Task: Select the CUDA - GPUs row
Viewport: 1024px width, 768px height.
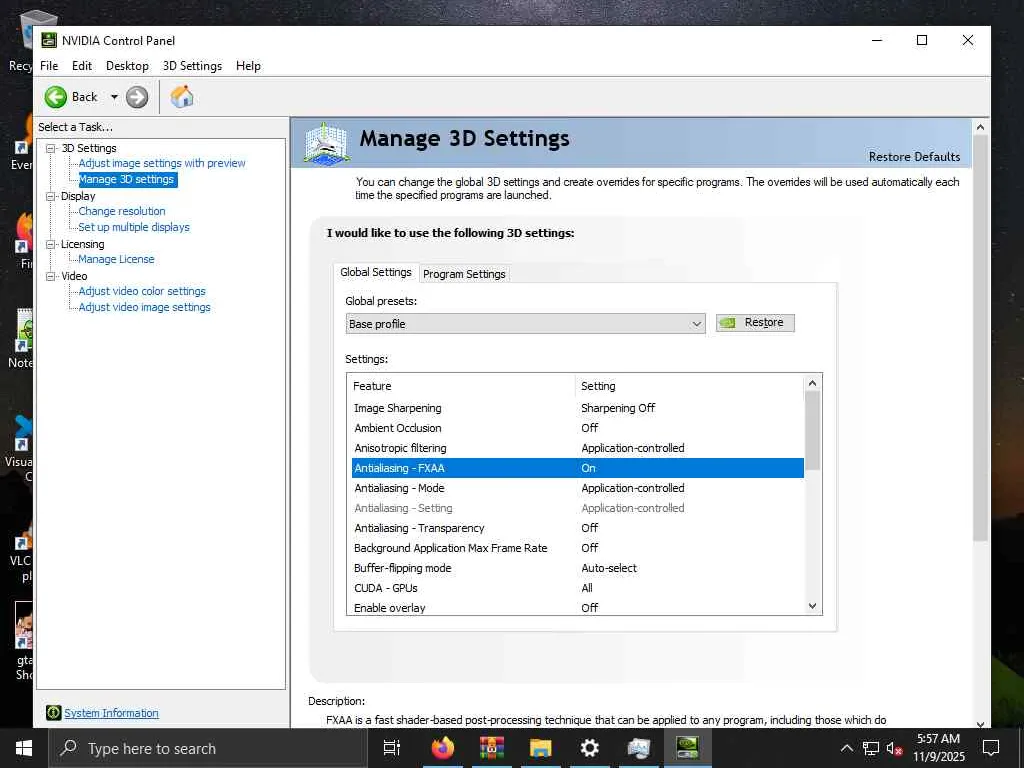Action: (x=577, y=588)
